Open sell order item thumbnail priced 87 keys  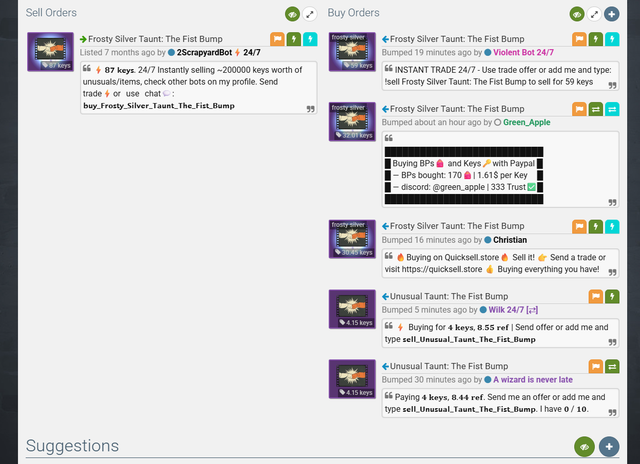pos(50,52)
